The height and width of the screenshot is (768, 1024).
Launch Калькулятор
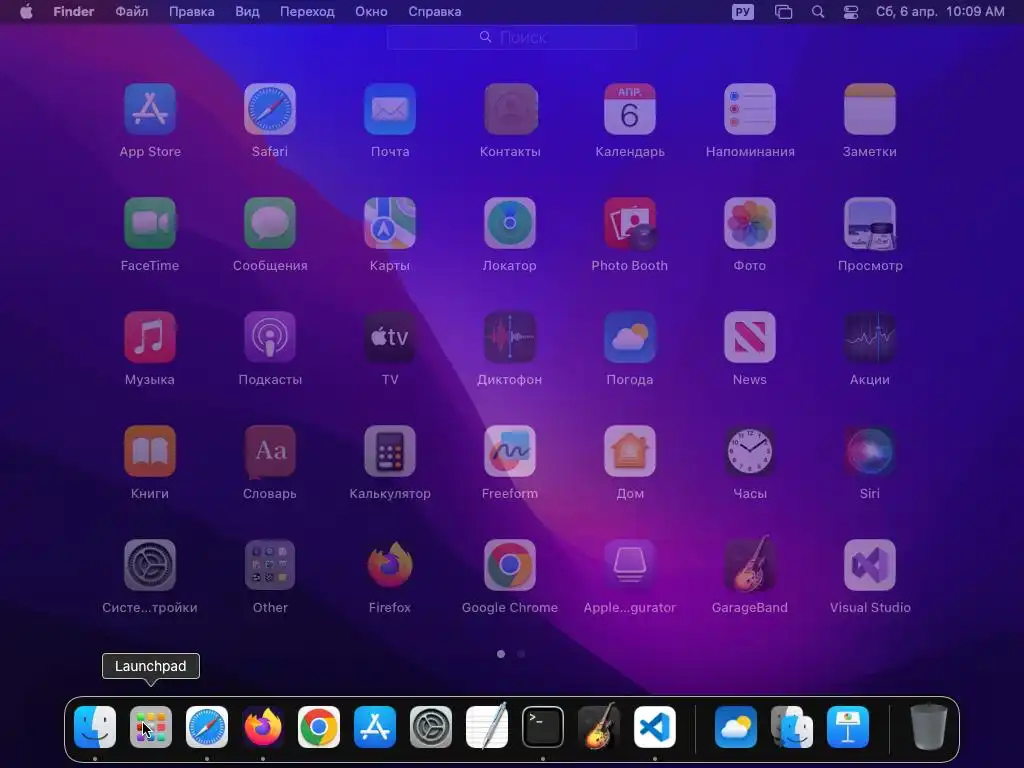(x=390, y=451)
